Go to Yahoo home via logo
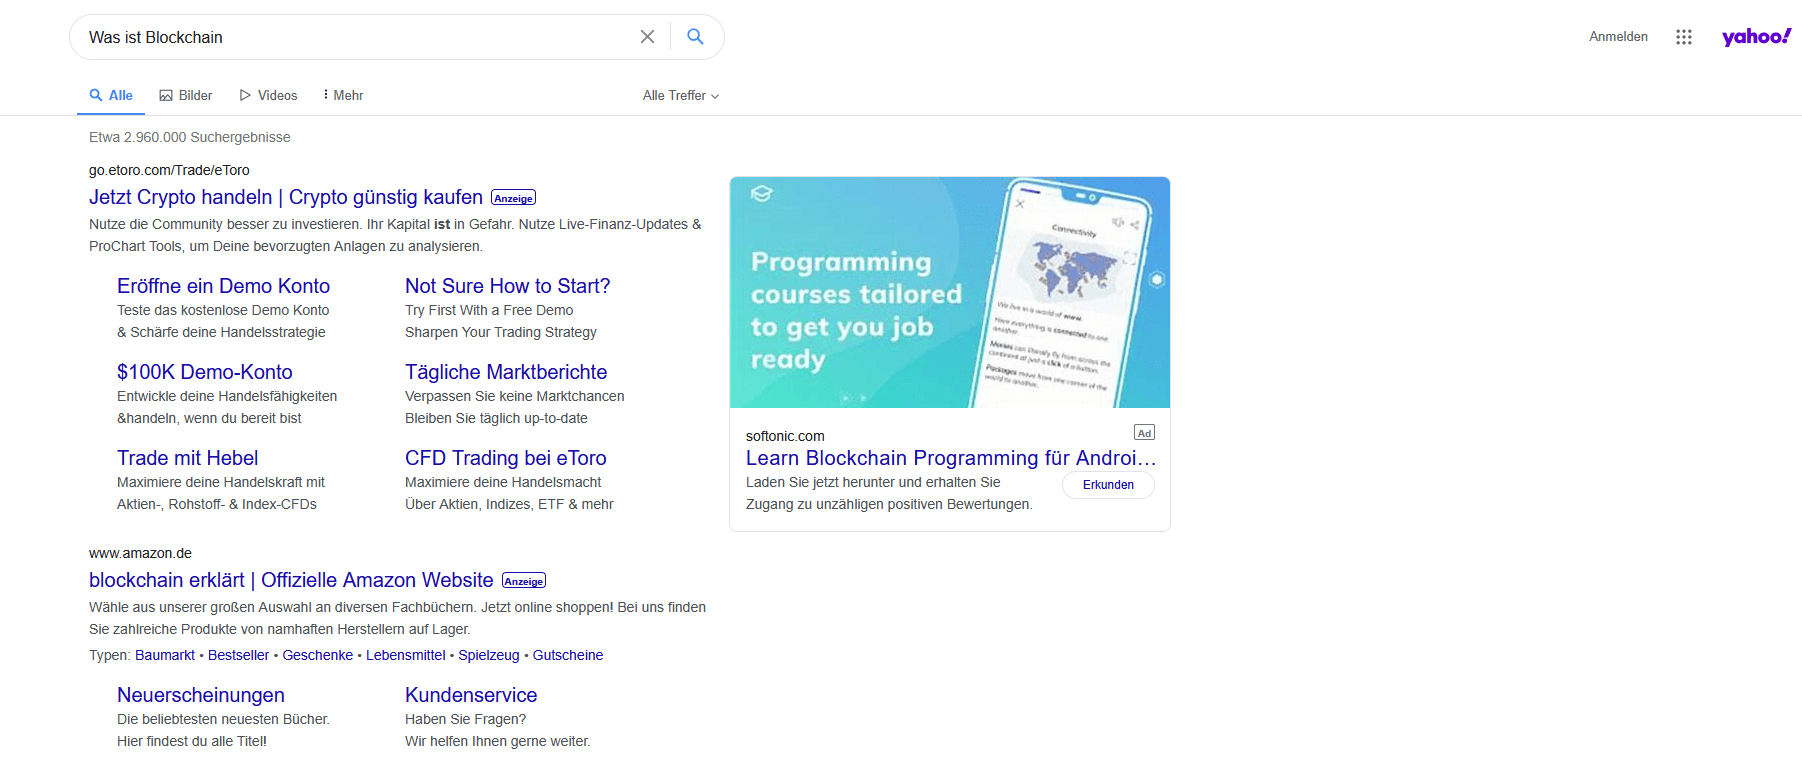 click(1756, 37)
